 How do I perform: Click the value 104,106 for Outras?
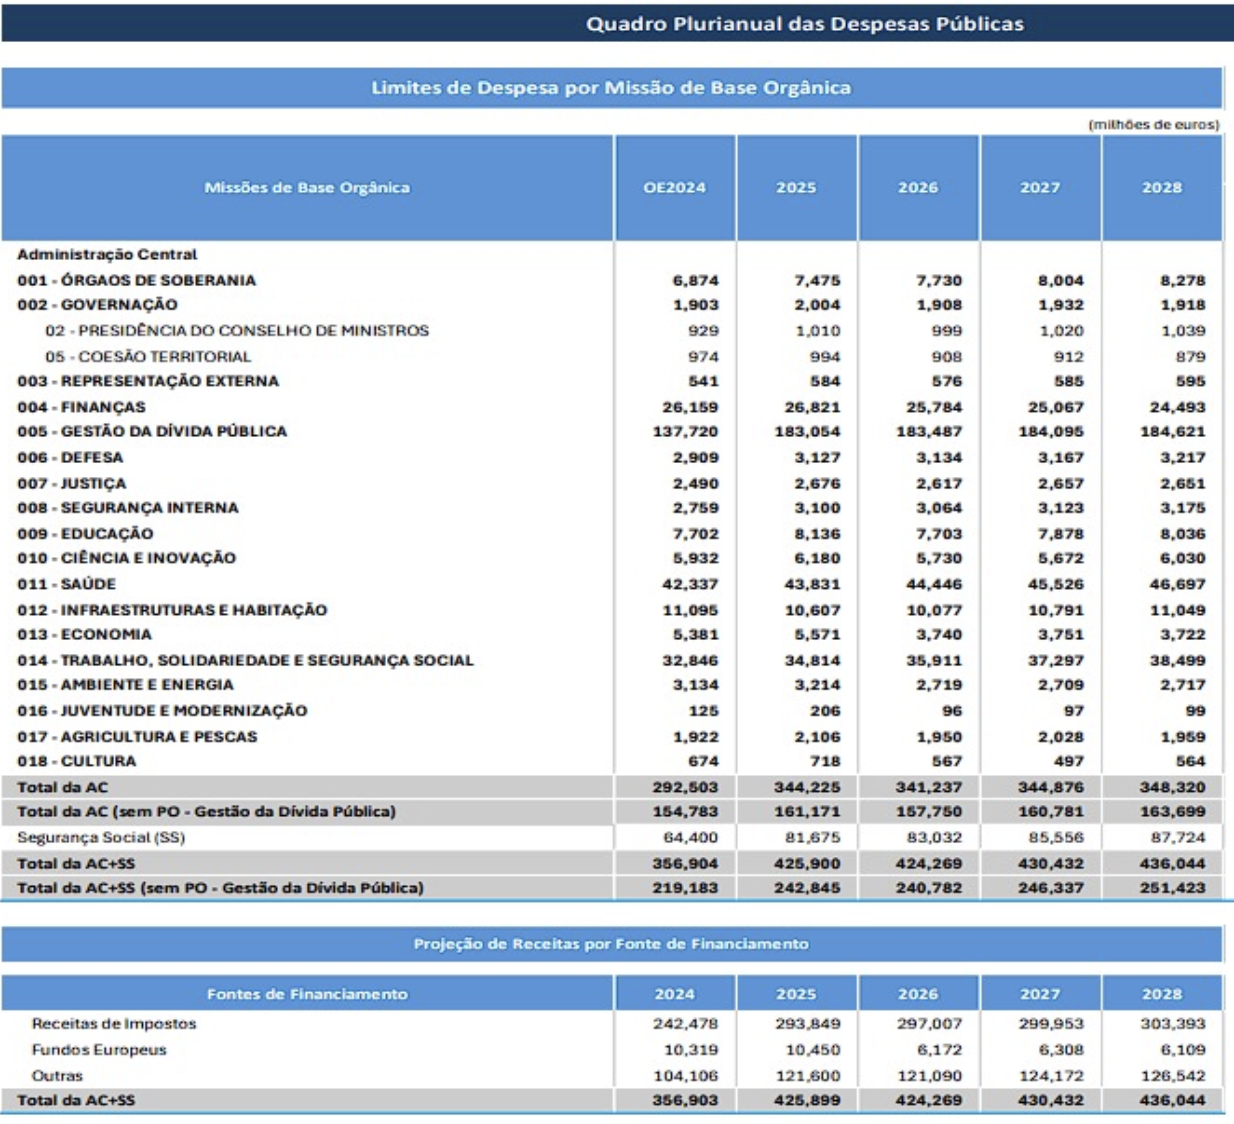point(685,1076)
